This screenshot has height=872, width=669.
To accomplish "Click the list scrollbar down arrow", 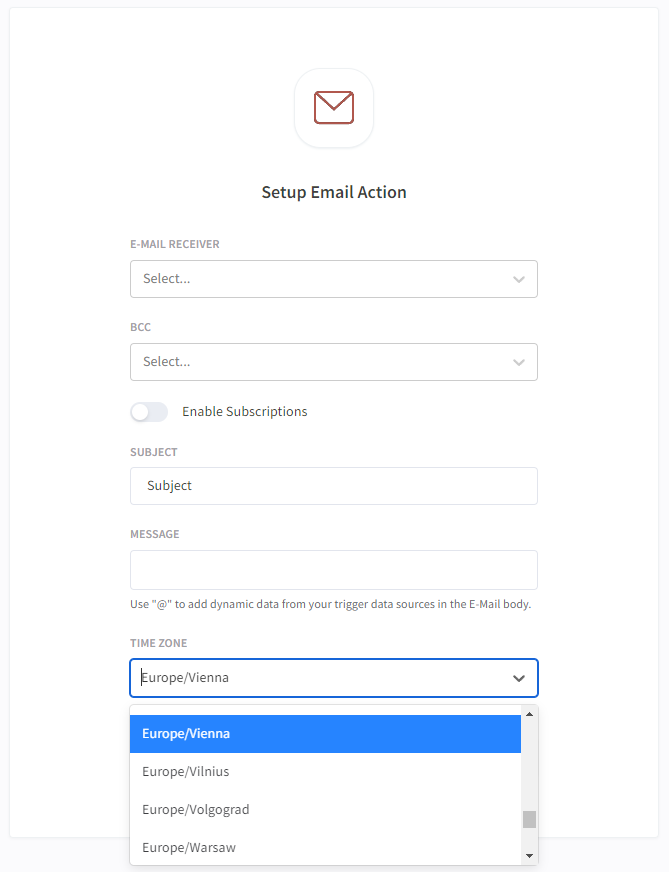I will click(529, 856).
